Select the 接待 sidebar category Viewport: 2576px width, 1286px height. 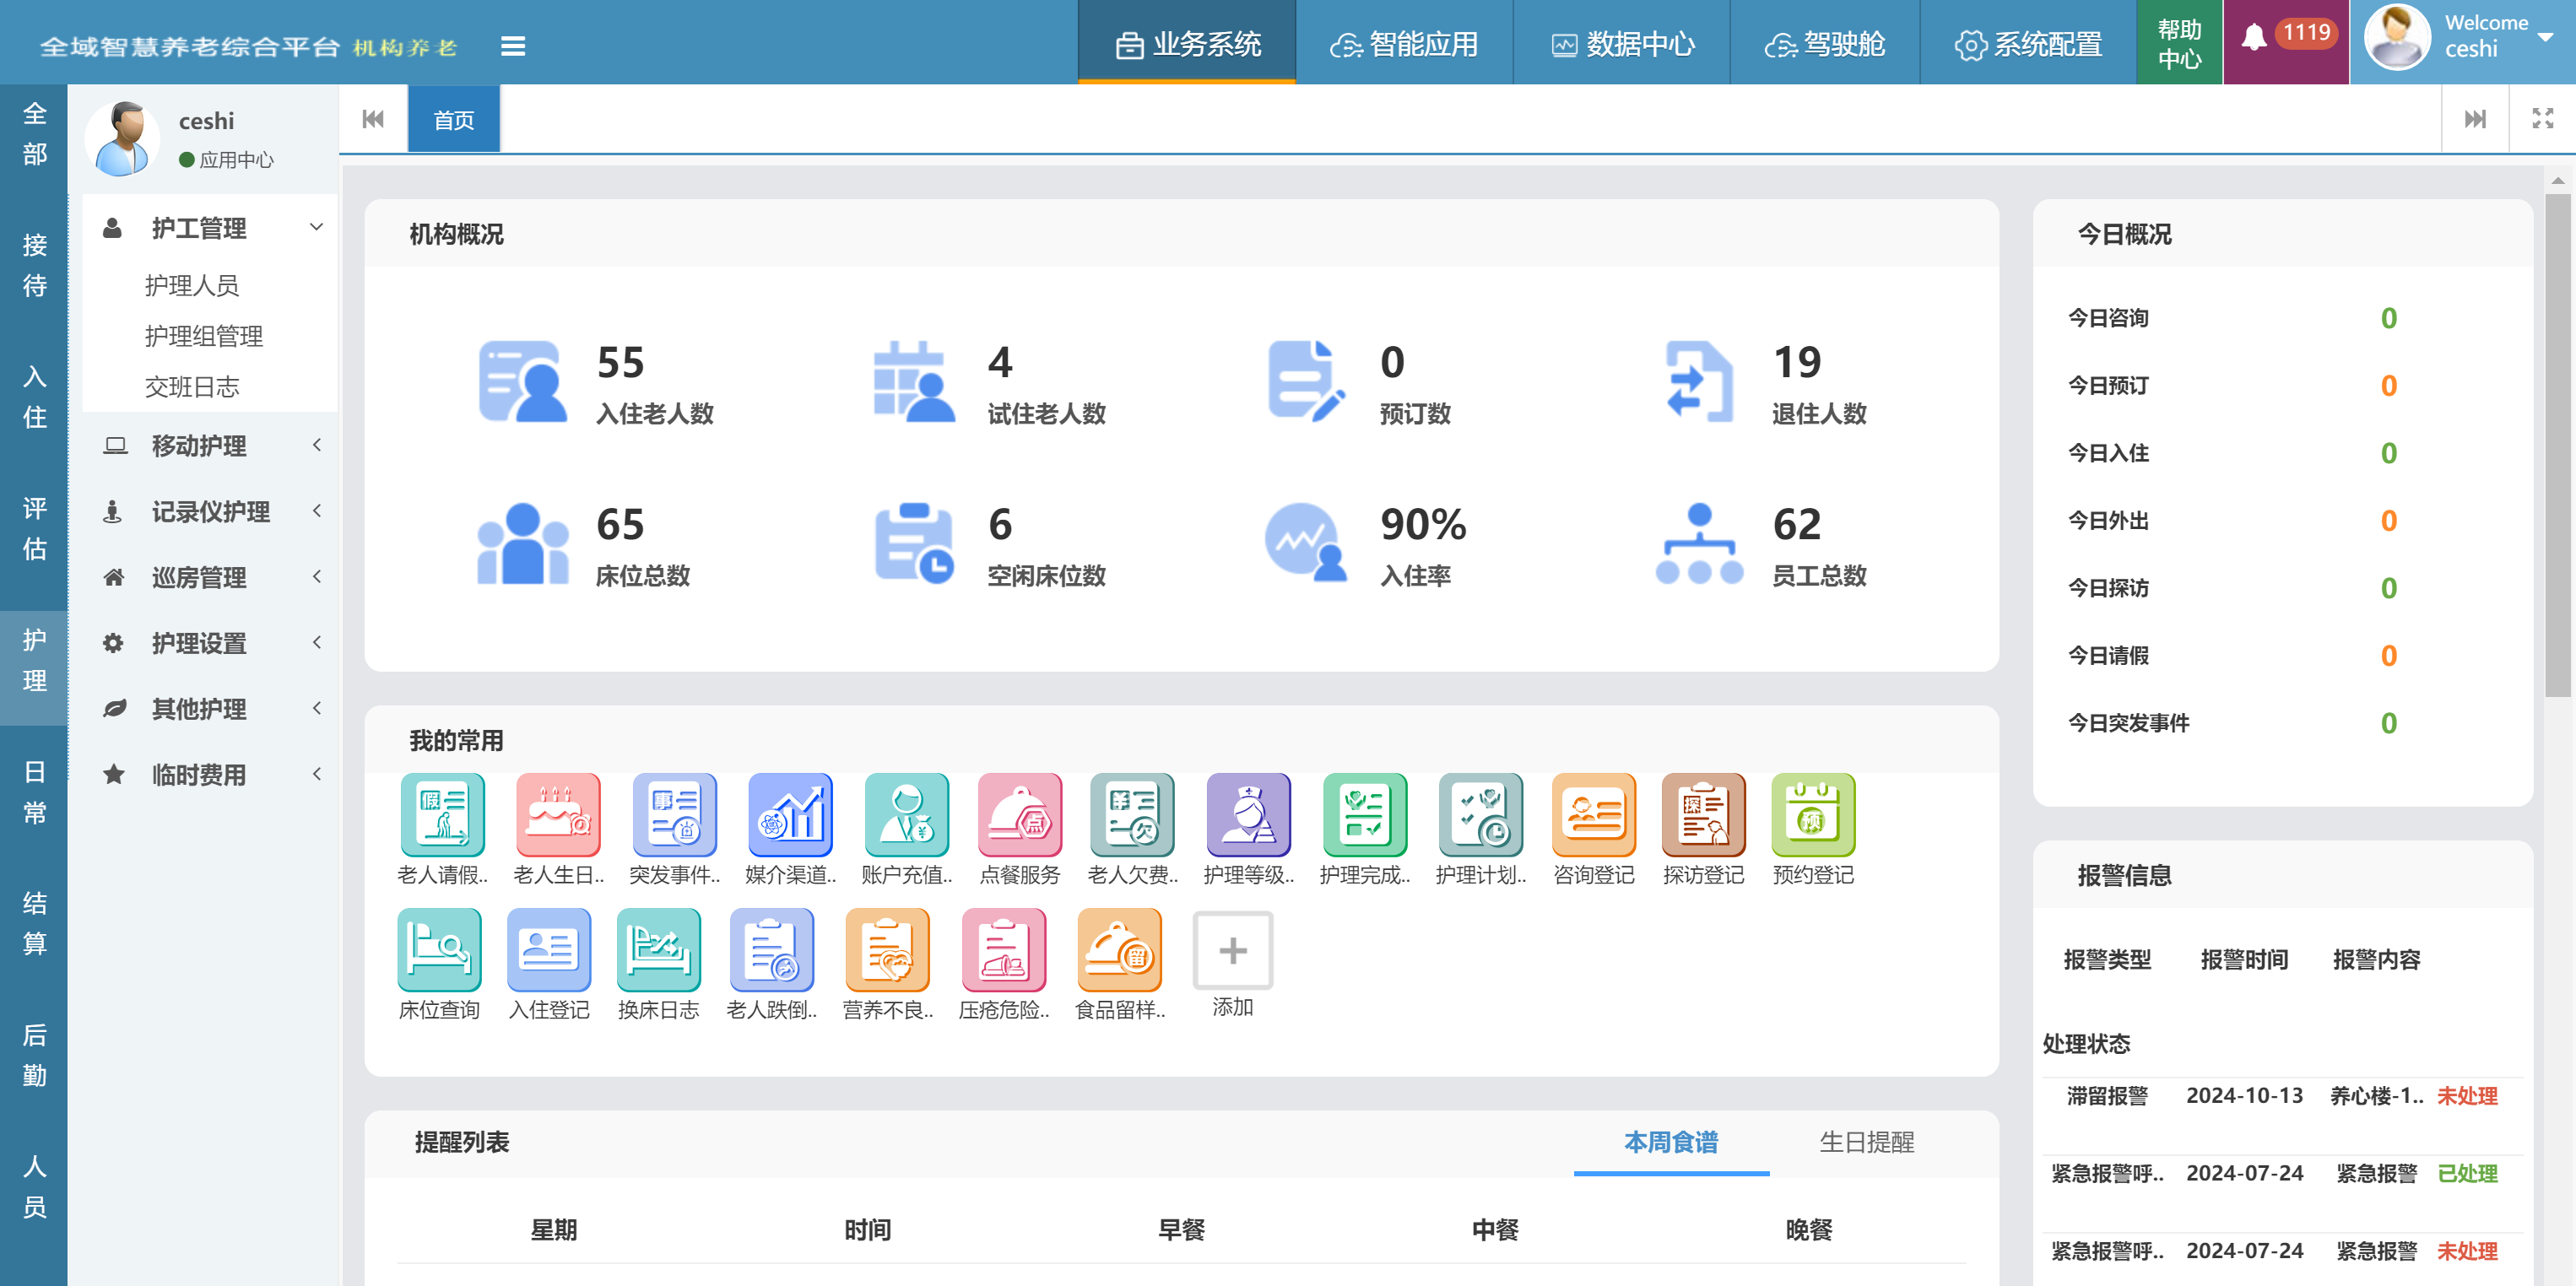click(34, 265)
